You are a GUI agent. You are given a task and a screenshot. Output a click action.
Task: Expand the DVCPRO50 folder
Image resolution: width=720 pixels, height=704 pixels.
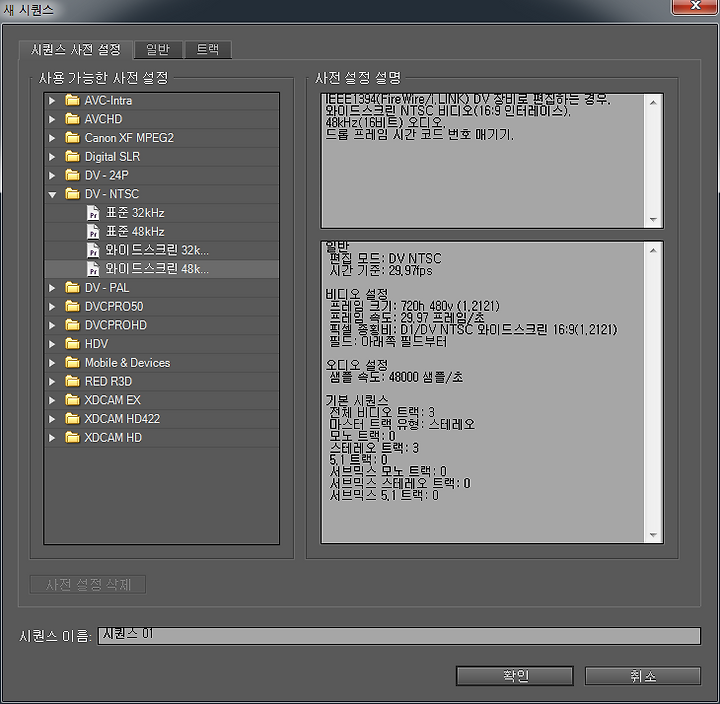[x=52, y=307]
